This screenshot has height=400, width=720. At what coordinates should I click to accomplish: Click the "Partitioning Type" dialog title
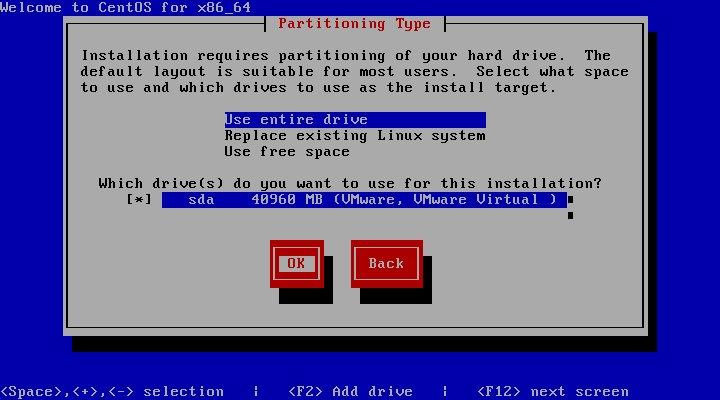pos(354,23)
